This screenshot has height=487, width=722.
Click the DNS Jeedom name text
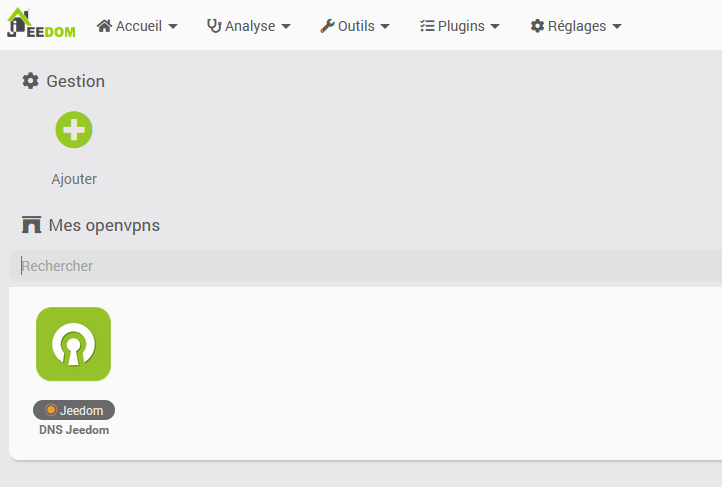pyautogui.click(x=74, y=431)
